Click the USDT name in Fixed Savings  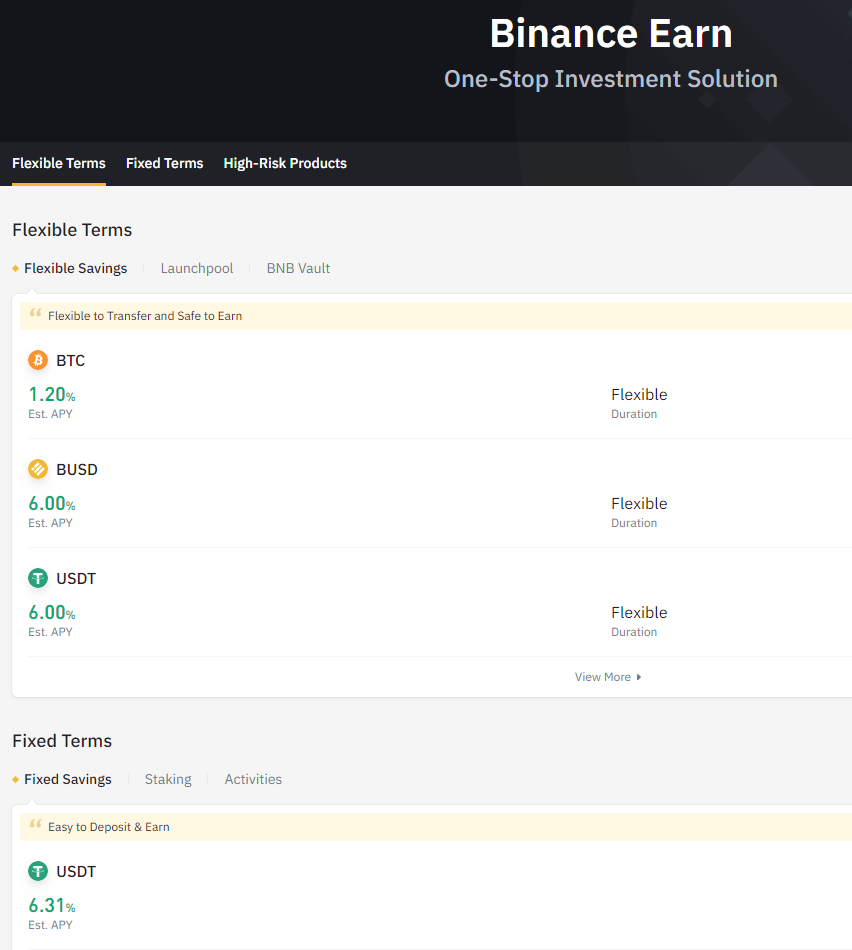76,871
